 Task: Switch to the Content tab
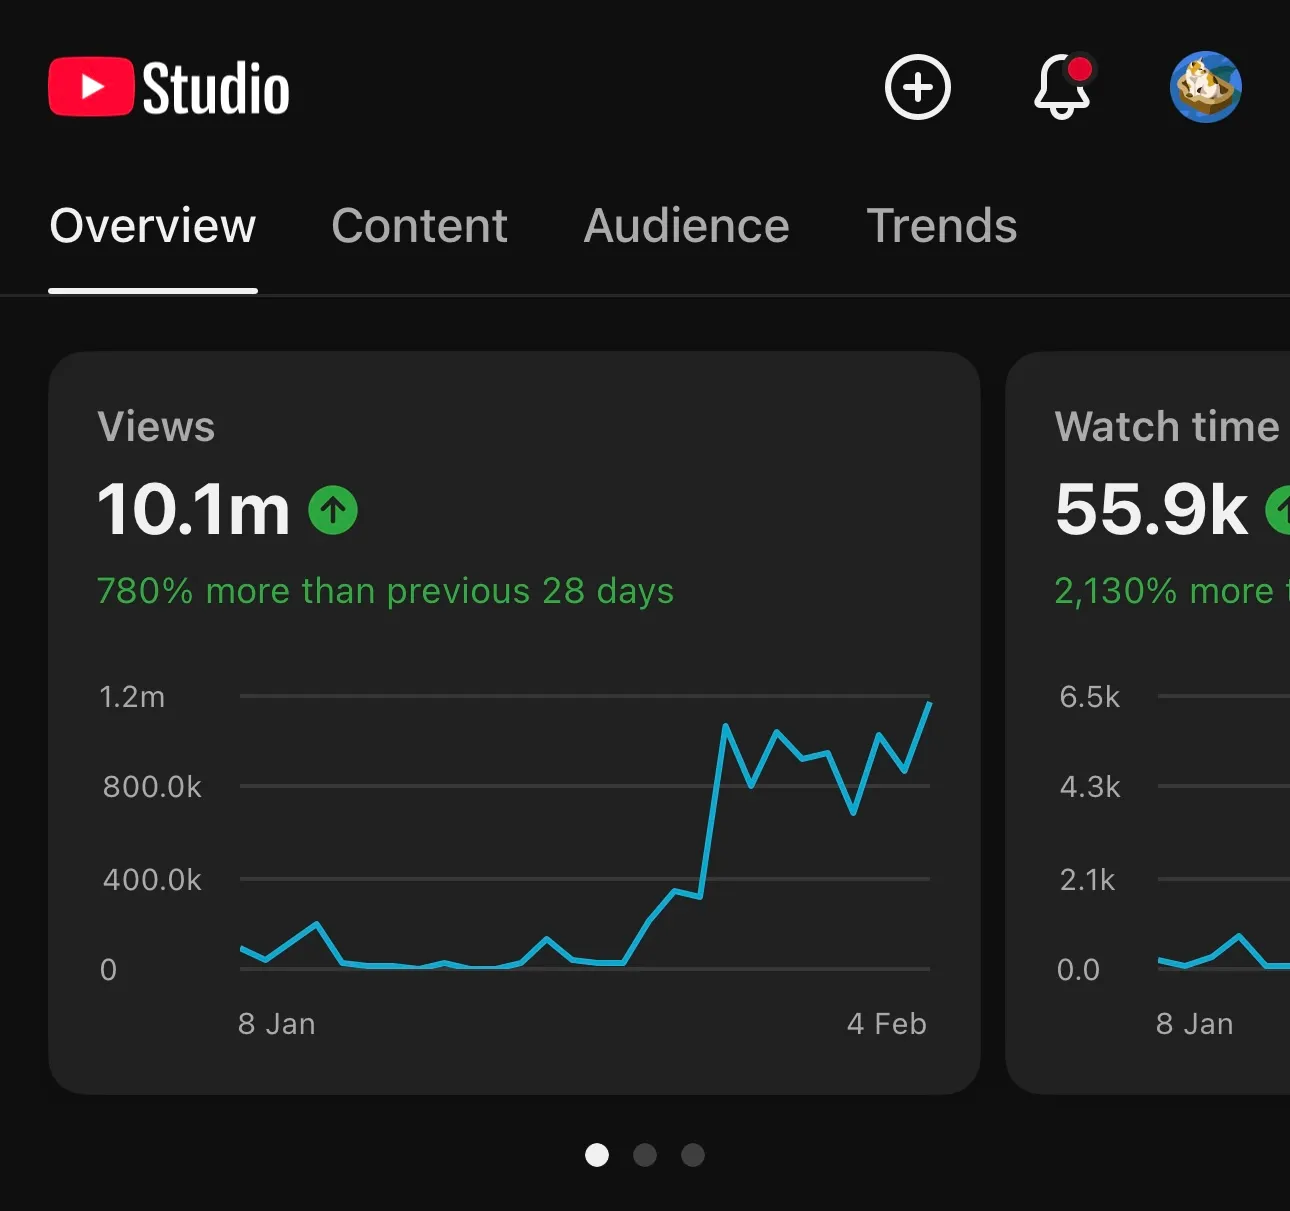420,226
